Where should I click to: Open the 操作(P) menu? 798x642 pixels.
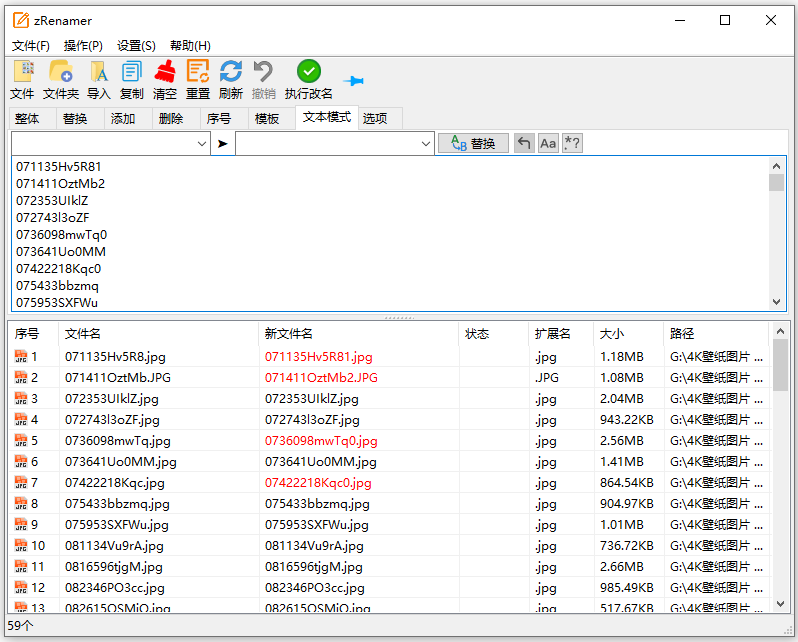point(83,45)
